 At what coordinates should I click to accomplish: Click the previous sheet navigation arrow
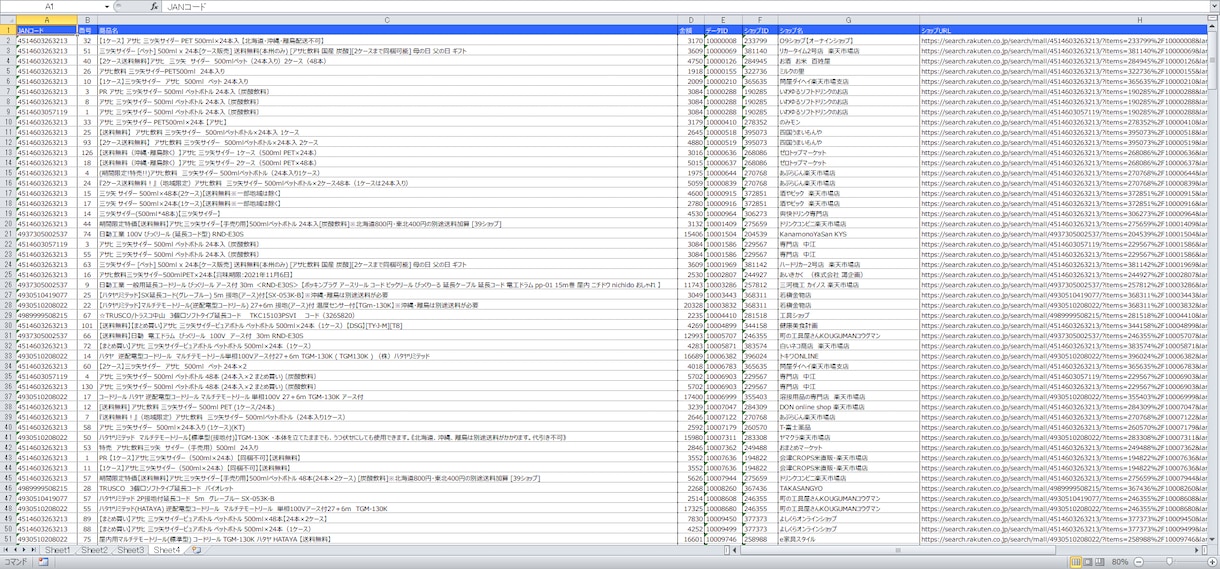tap(14, 550)
